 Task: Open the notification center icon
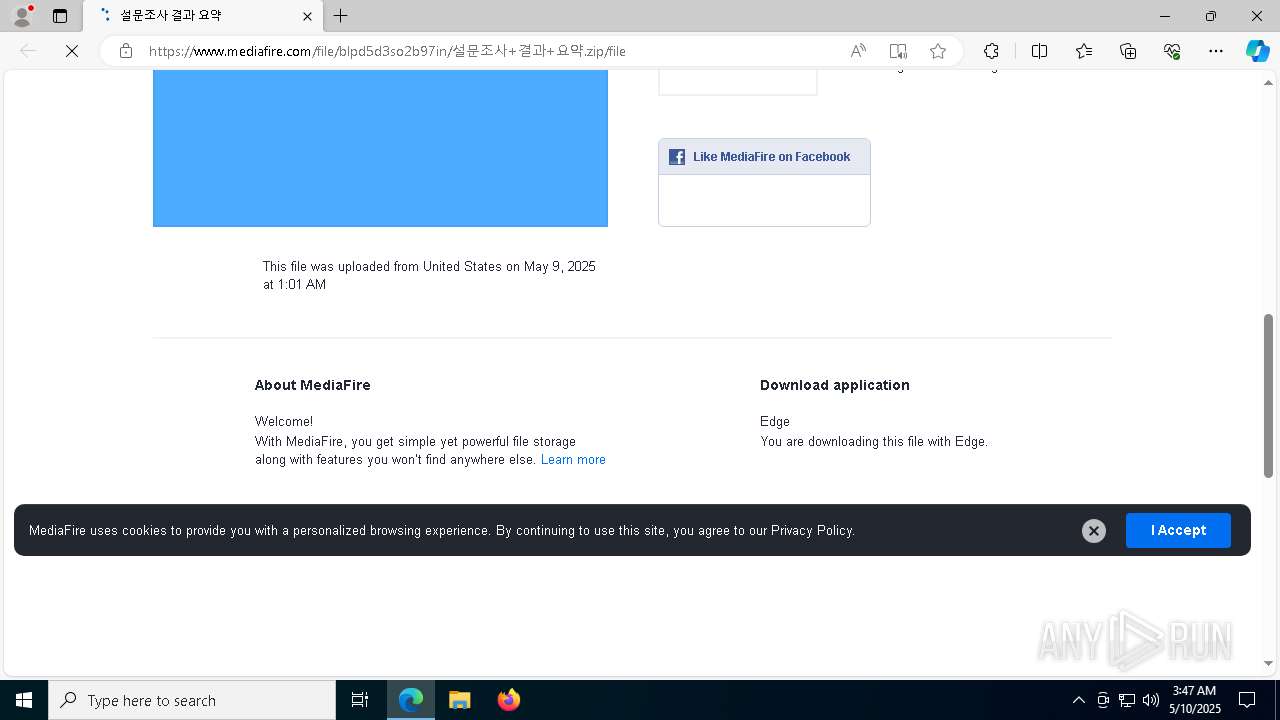click(x=1247, y=700)
